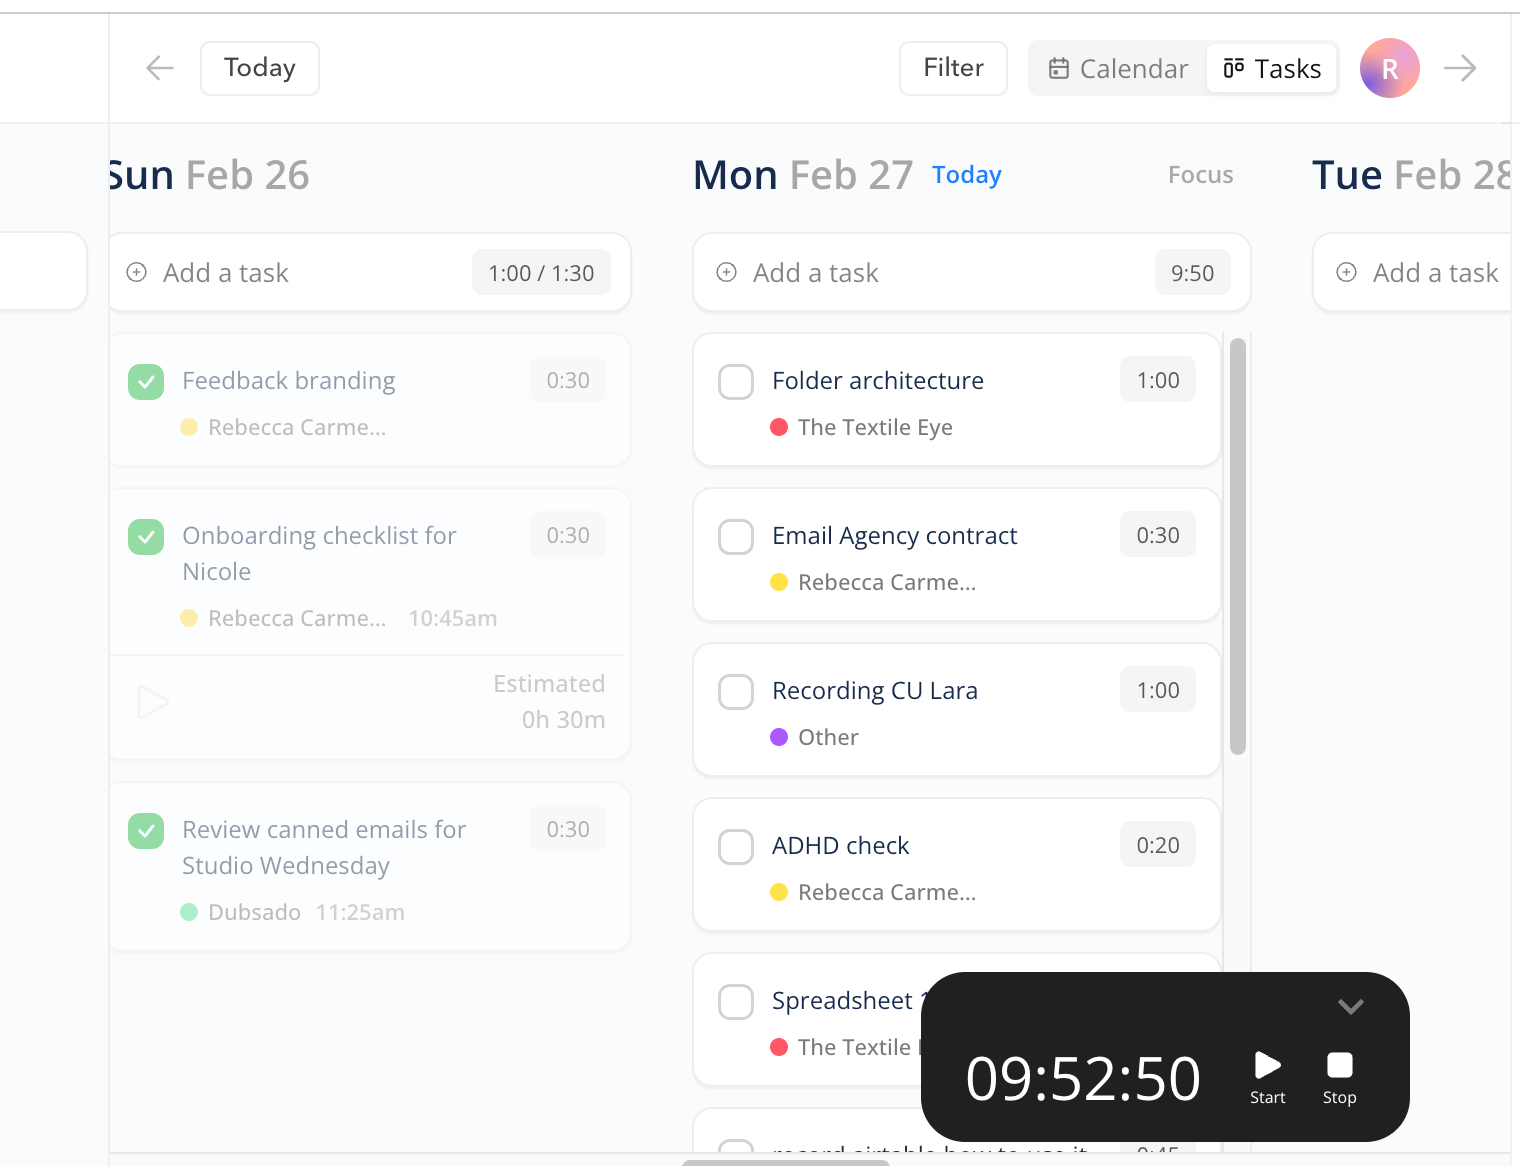This screenshot has height=1166, width=1520.
Task: Collapse the timer widget with chevron
Action: 1350,1006
